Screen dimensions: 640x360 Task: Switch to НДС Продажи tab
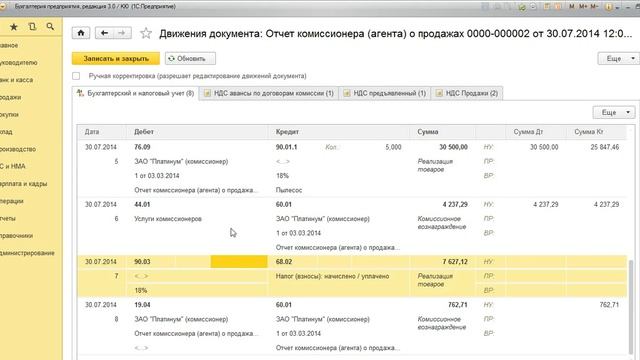(467, 93)
